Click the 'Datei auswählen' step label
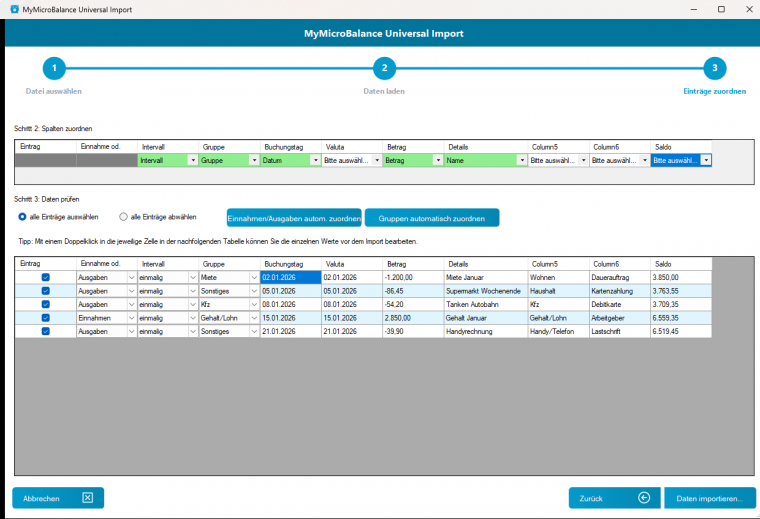 click(54, 91)
